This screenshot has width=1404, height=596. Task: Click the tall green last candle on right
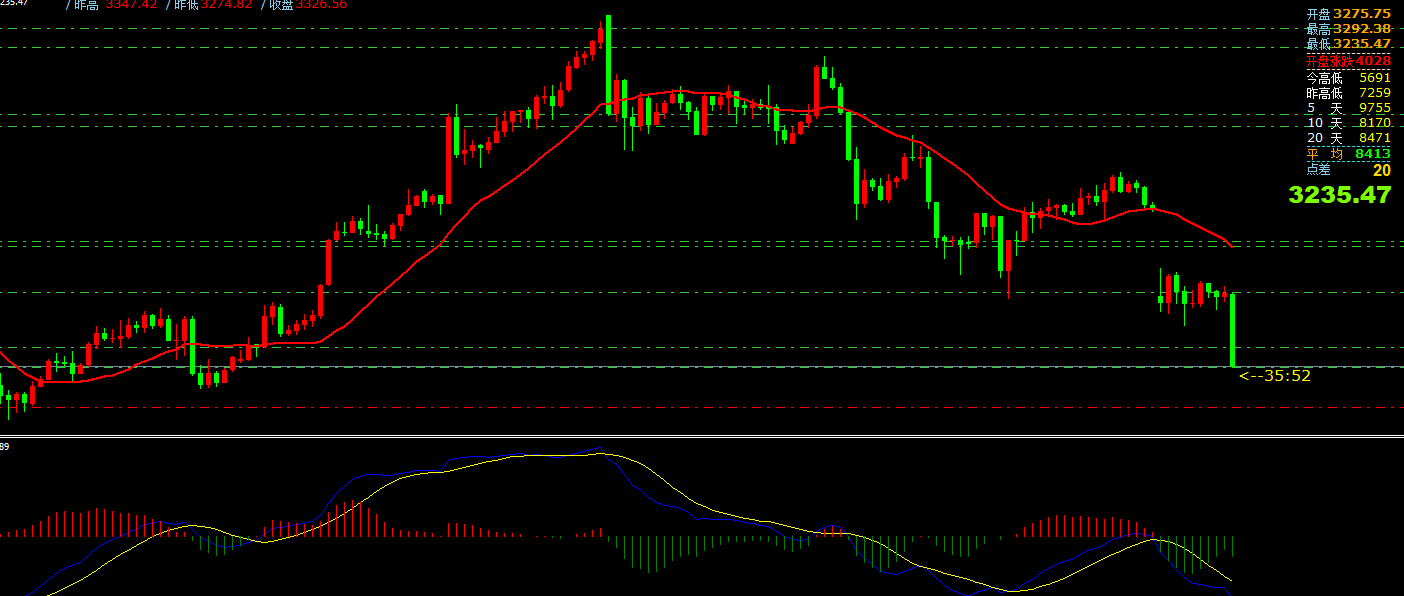click(1233, 330)
